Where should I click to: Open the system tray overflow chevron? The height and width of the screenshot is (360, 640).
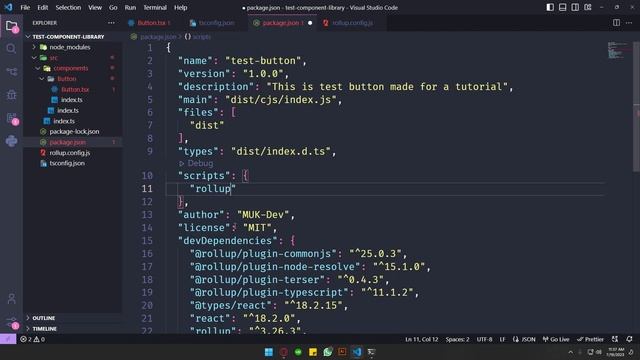tap(571, 352)
